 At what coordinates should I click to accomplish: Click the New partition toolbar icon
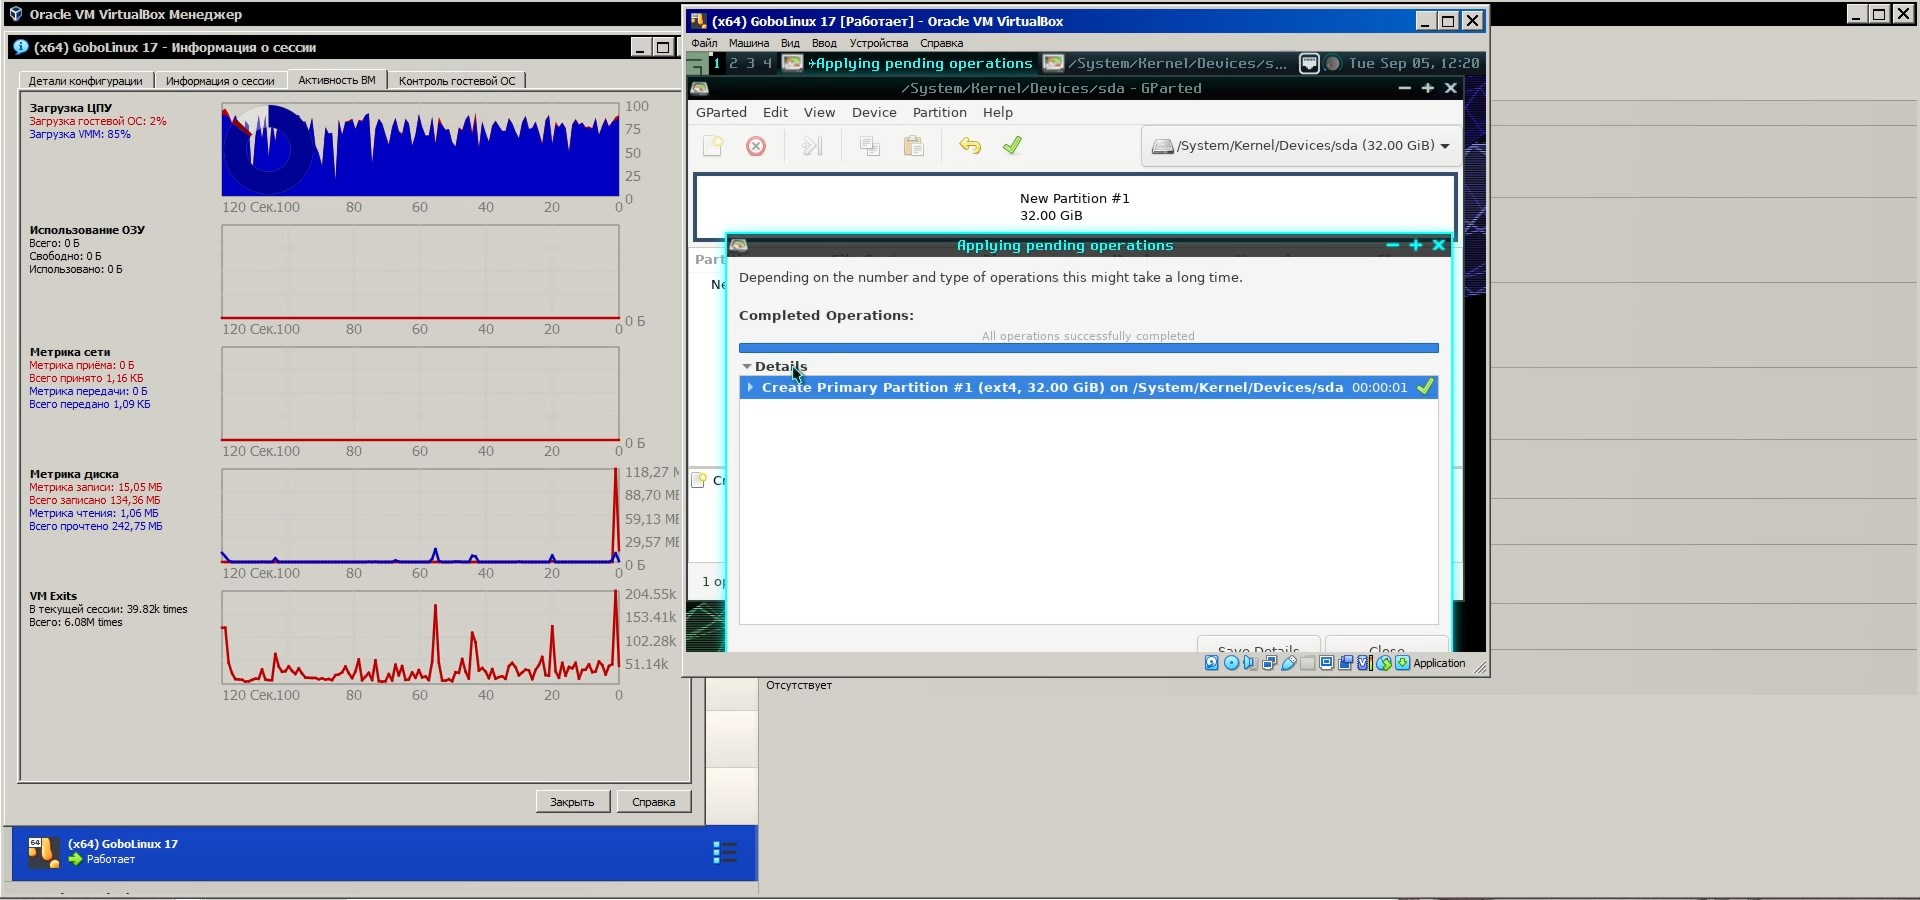point(713,146)
